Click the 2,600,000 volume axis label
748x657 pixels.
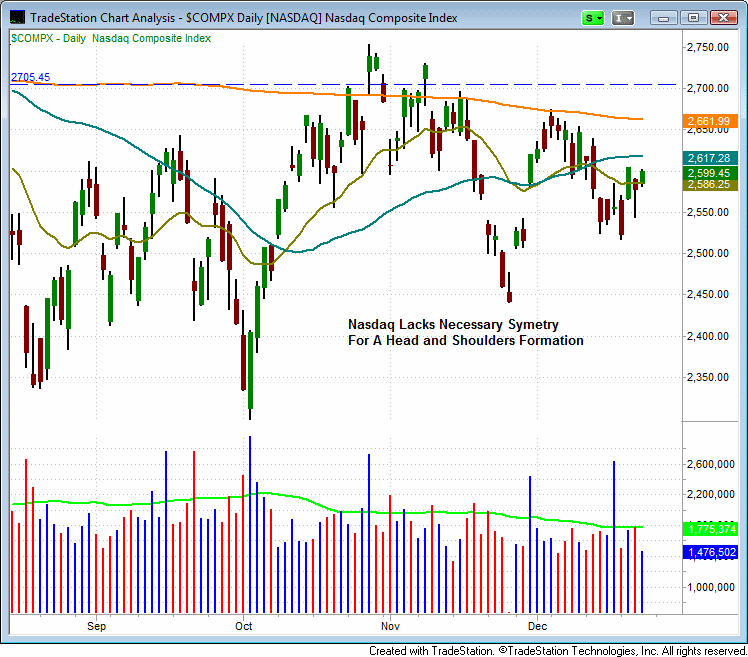tap(711, 464)
